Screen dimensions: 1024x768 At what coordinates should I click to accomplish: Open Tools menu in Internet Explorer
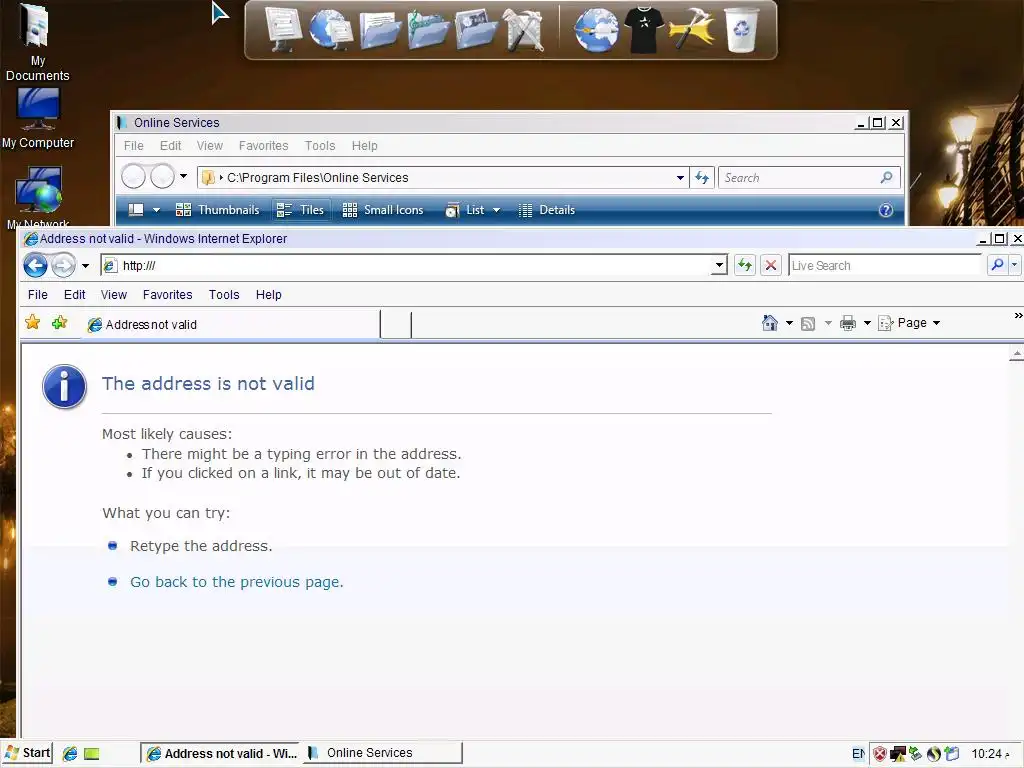[x=224, y=295]
